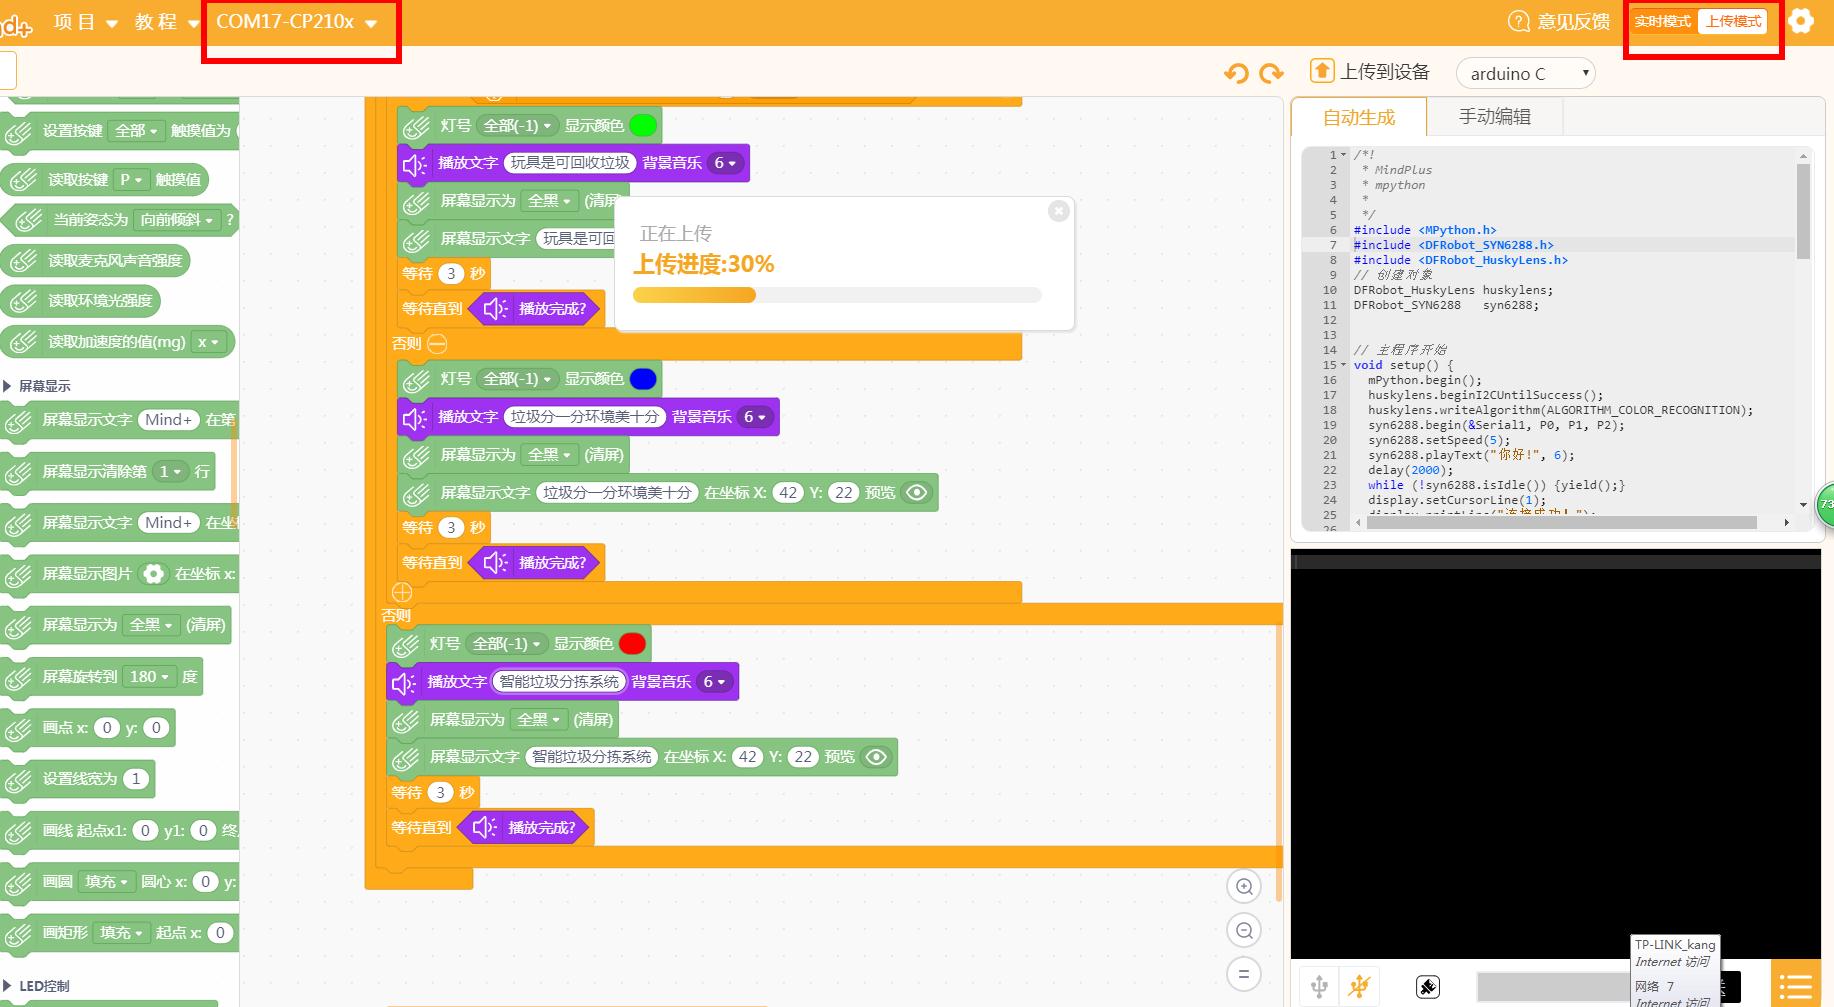Image resolution: width=1834 pixels, height=1007 pixels.
Task: Click the Mind+ logo
Action: (16, 25)
